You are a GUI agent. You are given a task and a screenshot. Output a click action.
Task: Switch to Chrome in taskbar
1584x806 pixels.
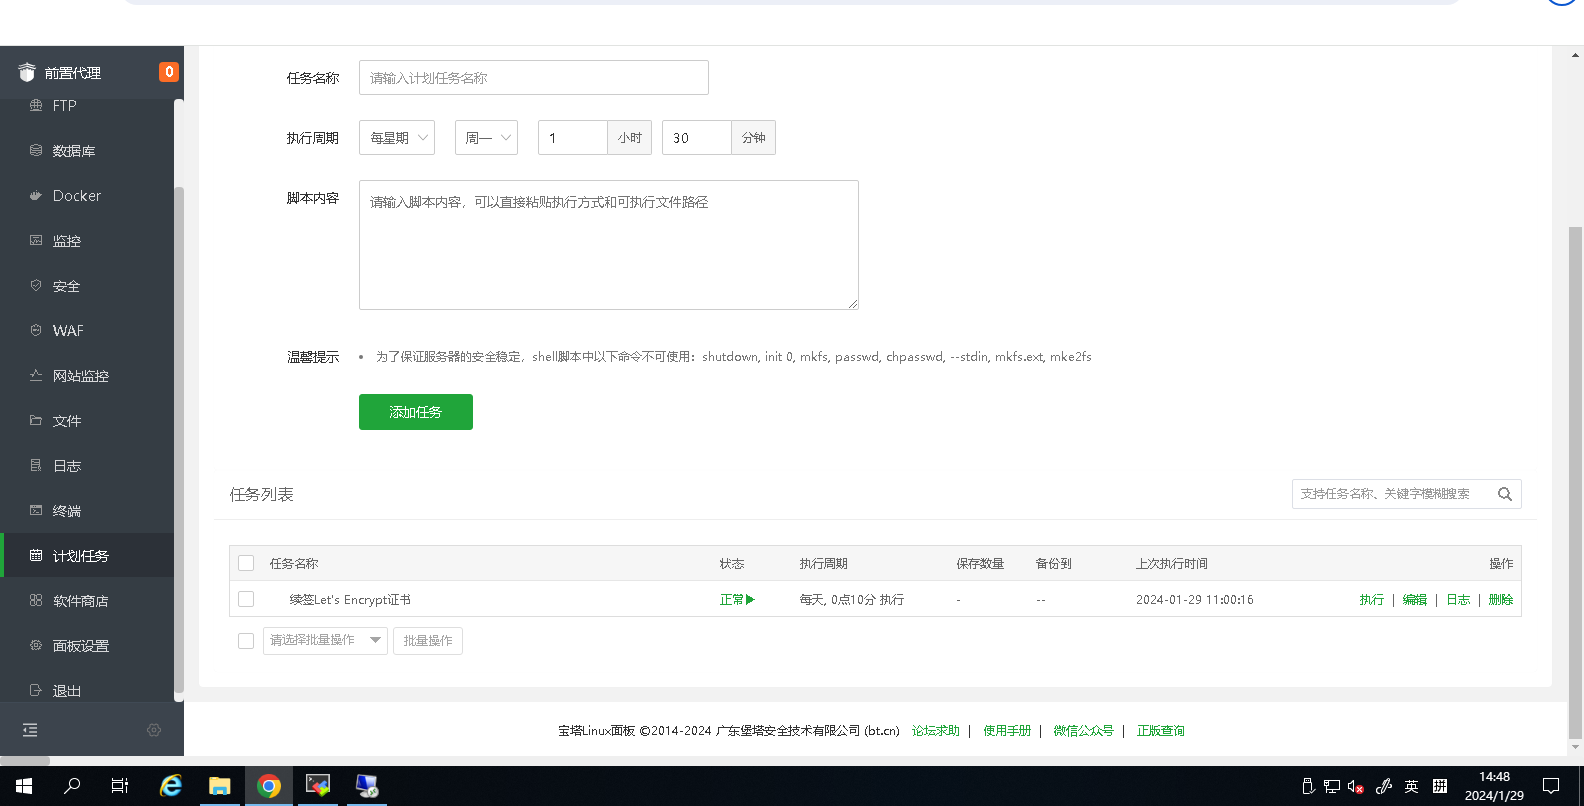pyautogui.click(x=269, y=786)
